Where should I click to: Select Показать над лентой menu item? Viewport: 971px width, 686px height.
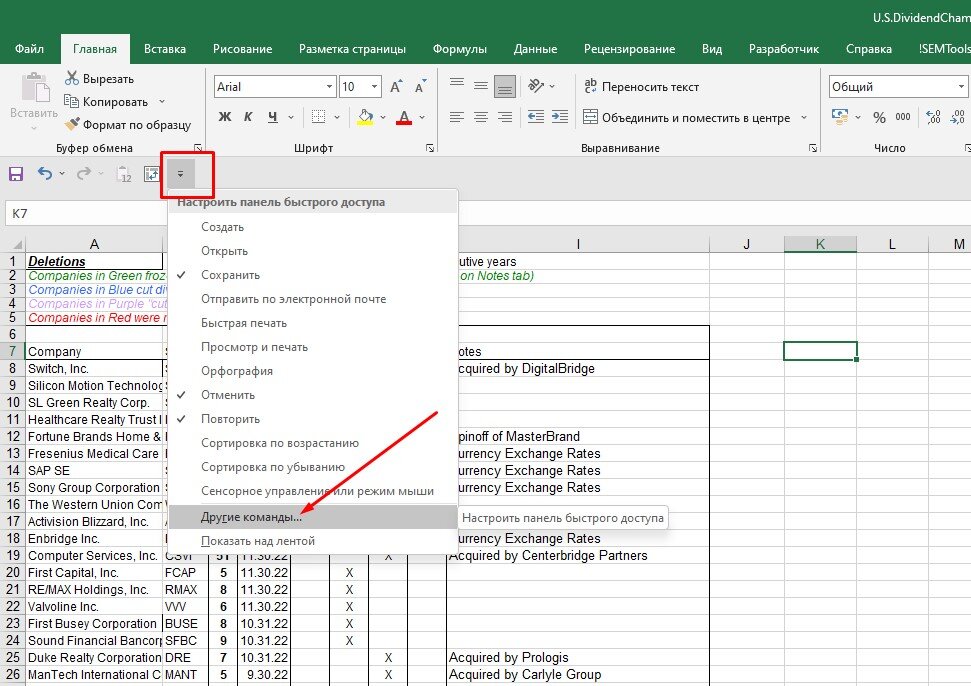[x=313, y=541]
